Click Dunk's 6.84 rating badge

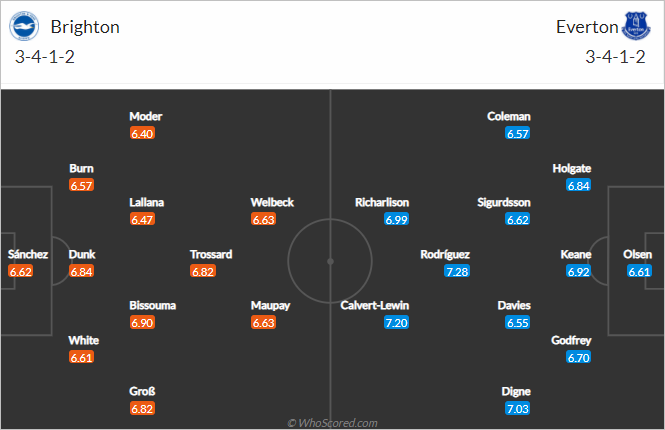click(81, 271)
